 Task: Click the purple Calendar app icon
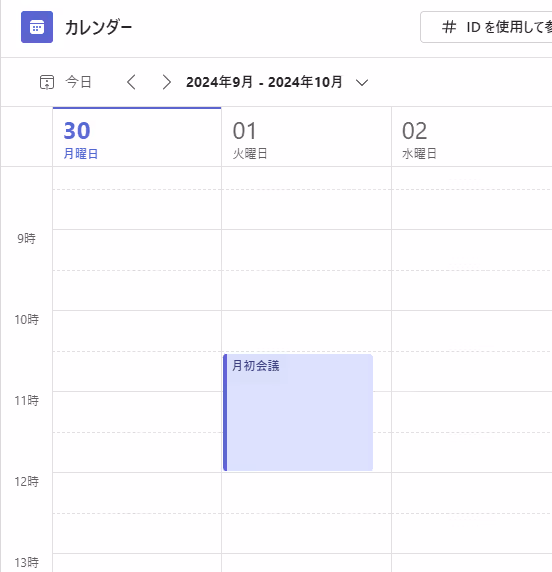(x=37, y=27)
